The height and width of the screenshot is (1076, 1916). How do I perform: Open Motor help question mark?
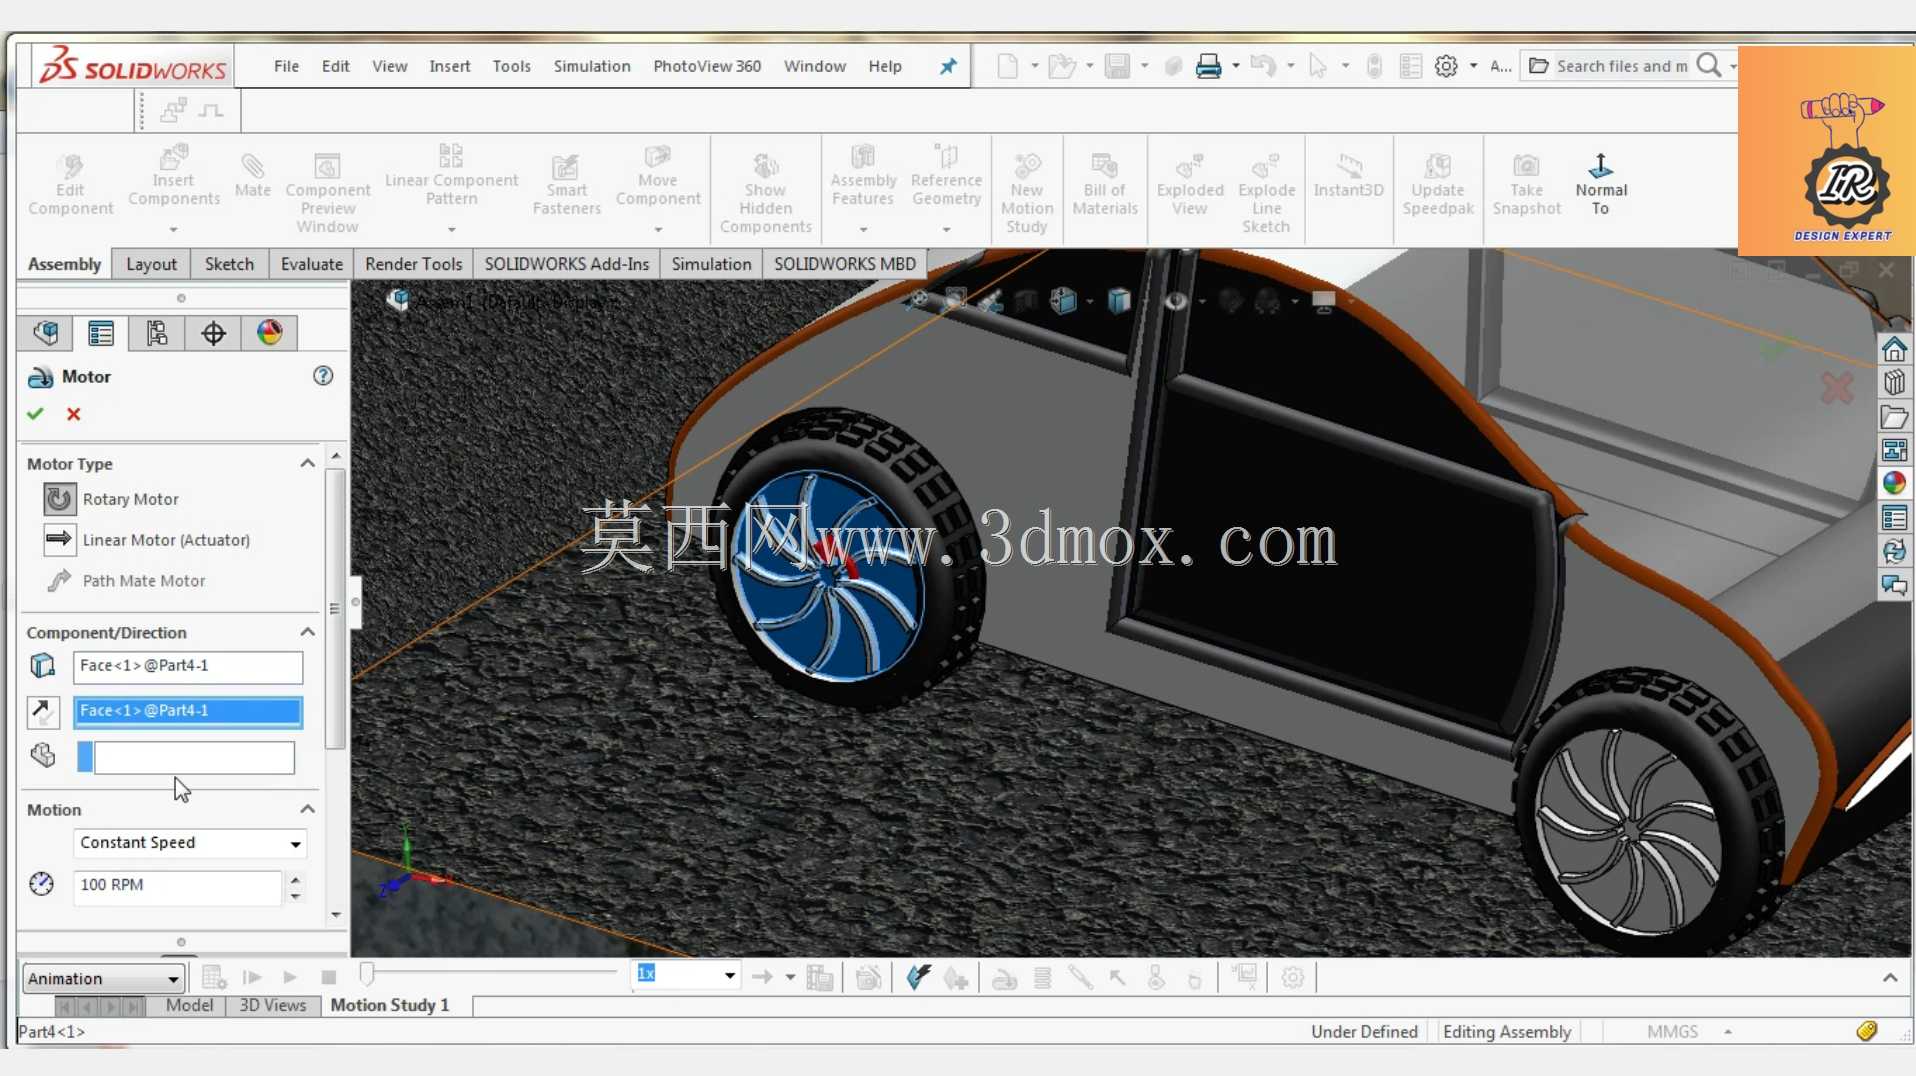323,376
